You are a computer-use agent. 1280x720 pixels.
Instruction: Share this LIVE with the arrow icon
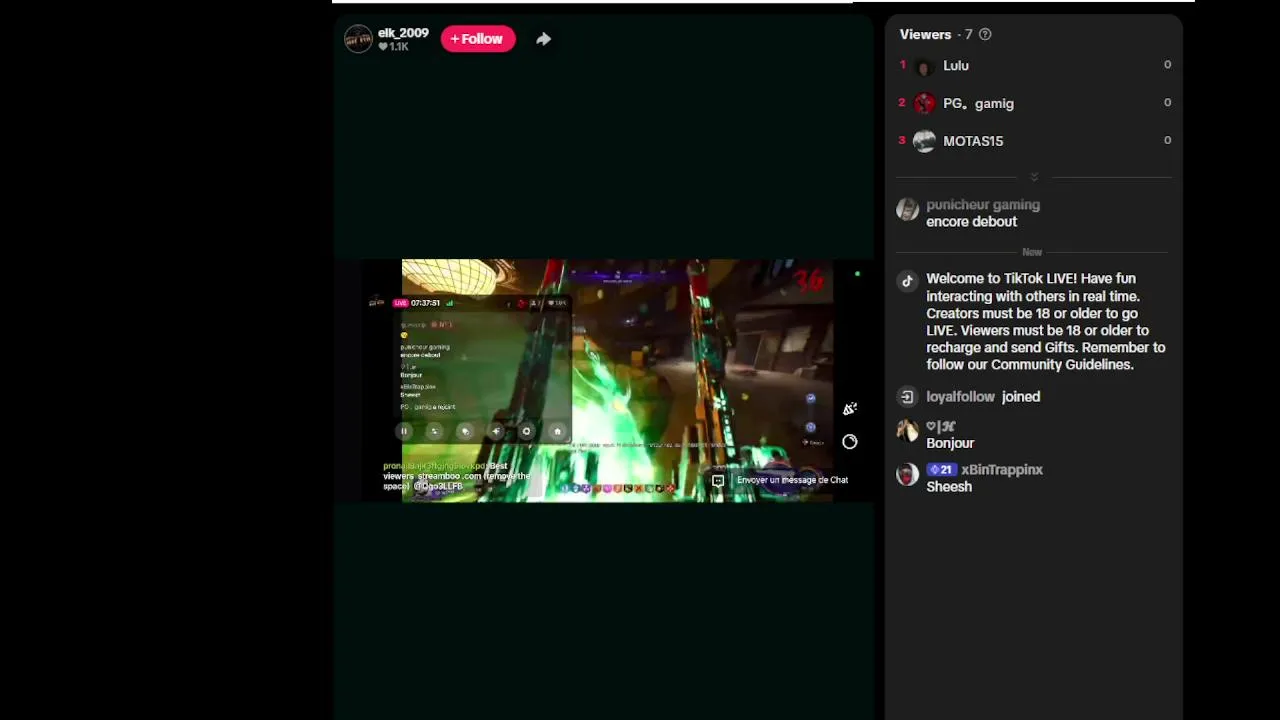543,39
